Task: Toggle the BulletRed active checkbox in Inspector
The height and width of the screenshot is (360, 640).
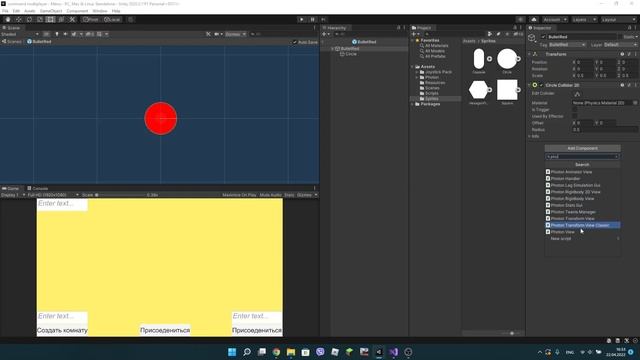Action: pos(543,37)
